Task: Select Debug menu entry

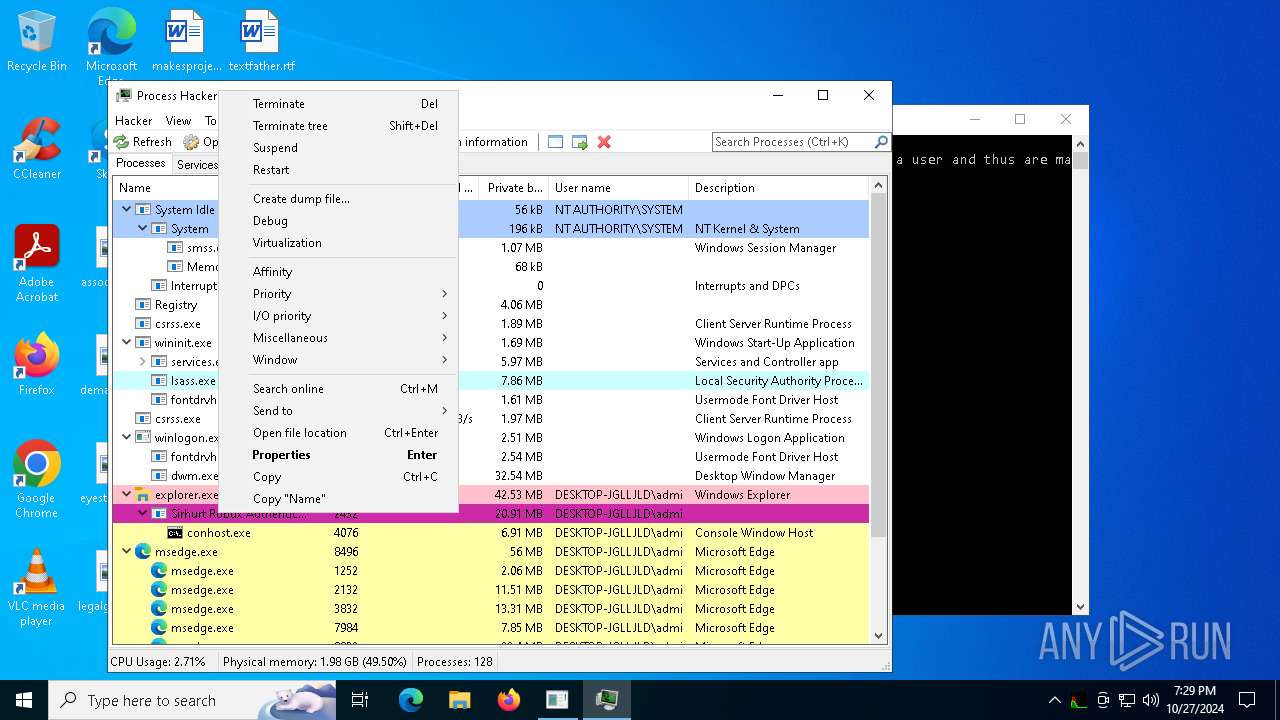Action: pyautogui.click(x=338, y=221)
